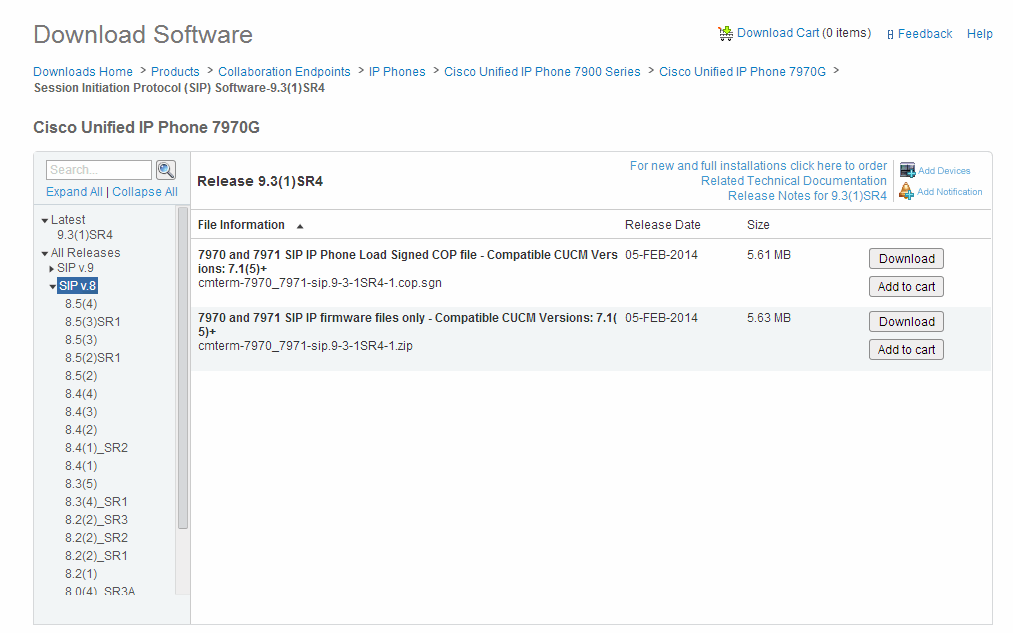
Task: Select release 8.4(4)
Action: click(x=81, y=394)
